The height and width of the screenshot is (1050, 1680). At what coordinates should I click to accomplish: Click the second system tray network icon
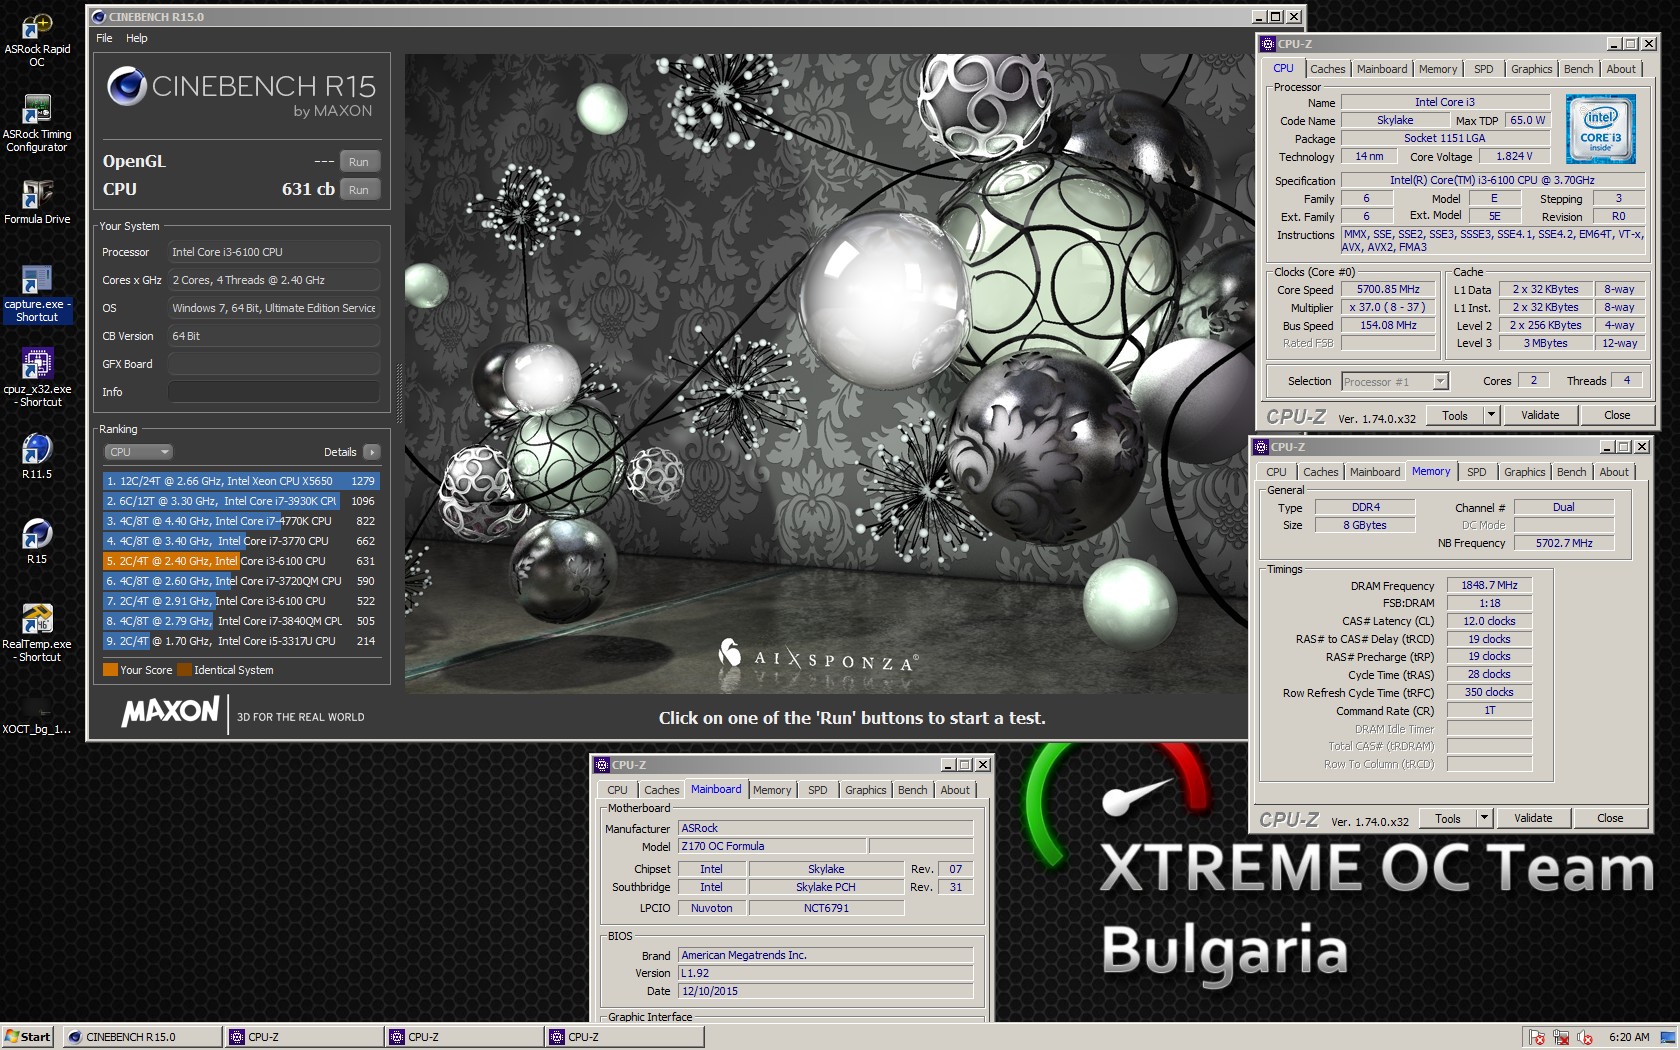[1561, 1038]
